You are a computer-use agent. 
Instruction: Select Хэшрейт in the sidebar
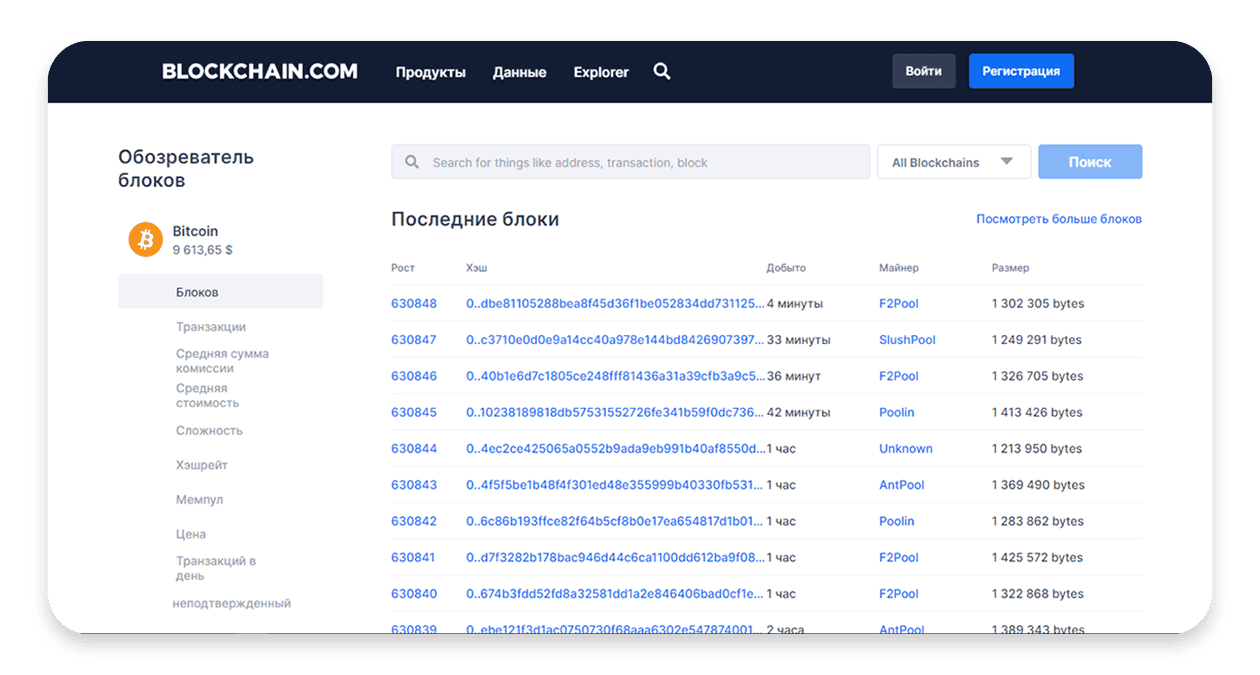[x=202, y=465]
